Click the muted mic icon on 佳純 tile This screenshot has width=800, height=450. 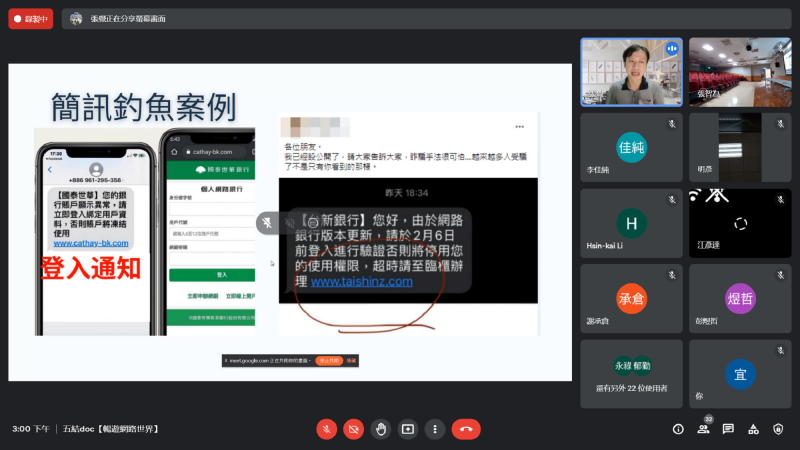(x=672, y=124)
